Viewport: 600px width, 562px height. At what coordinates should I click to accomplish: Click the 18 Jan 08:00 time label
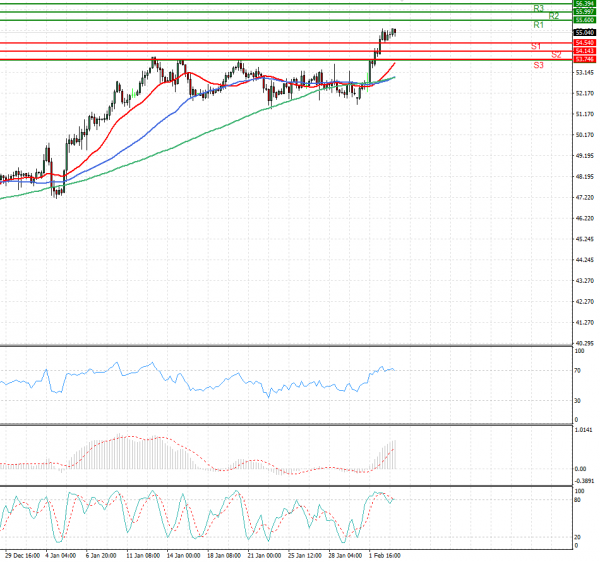click(x=223, y=555)
